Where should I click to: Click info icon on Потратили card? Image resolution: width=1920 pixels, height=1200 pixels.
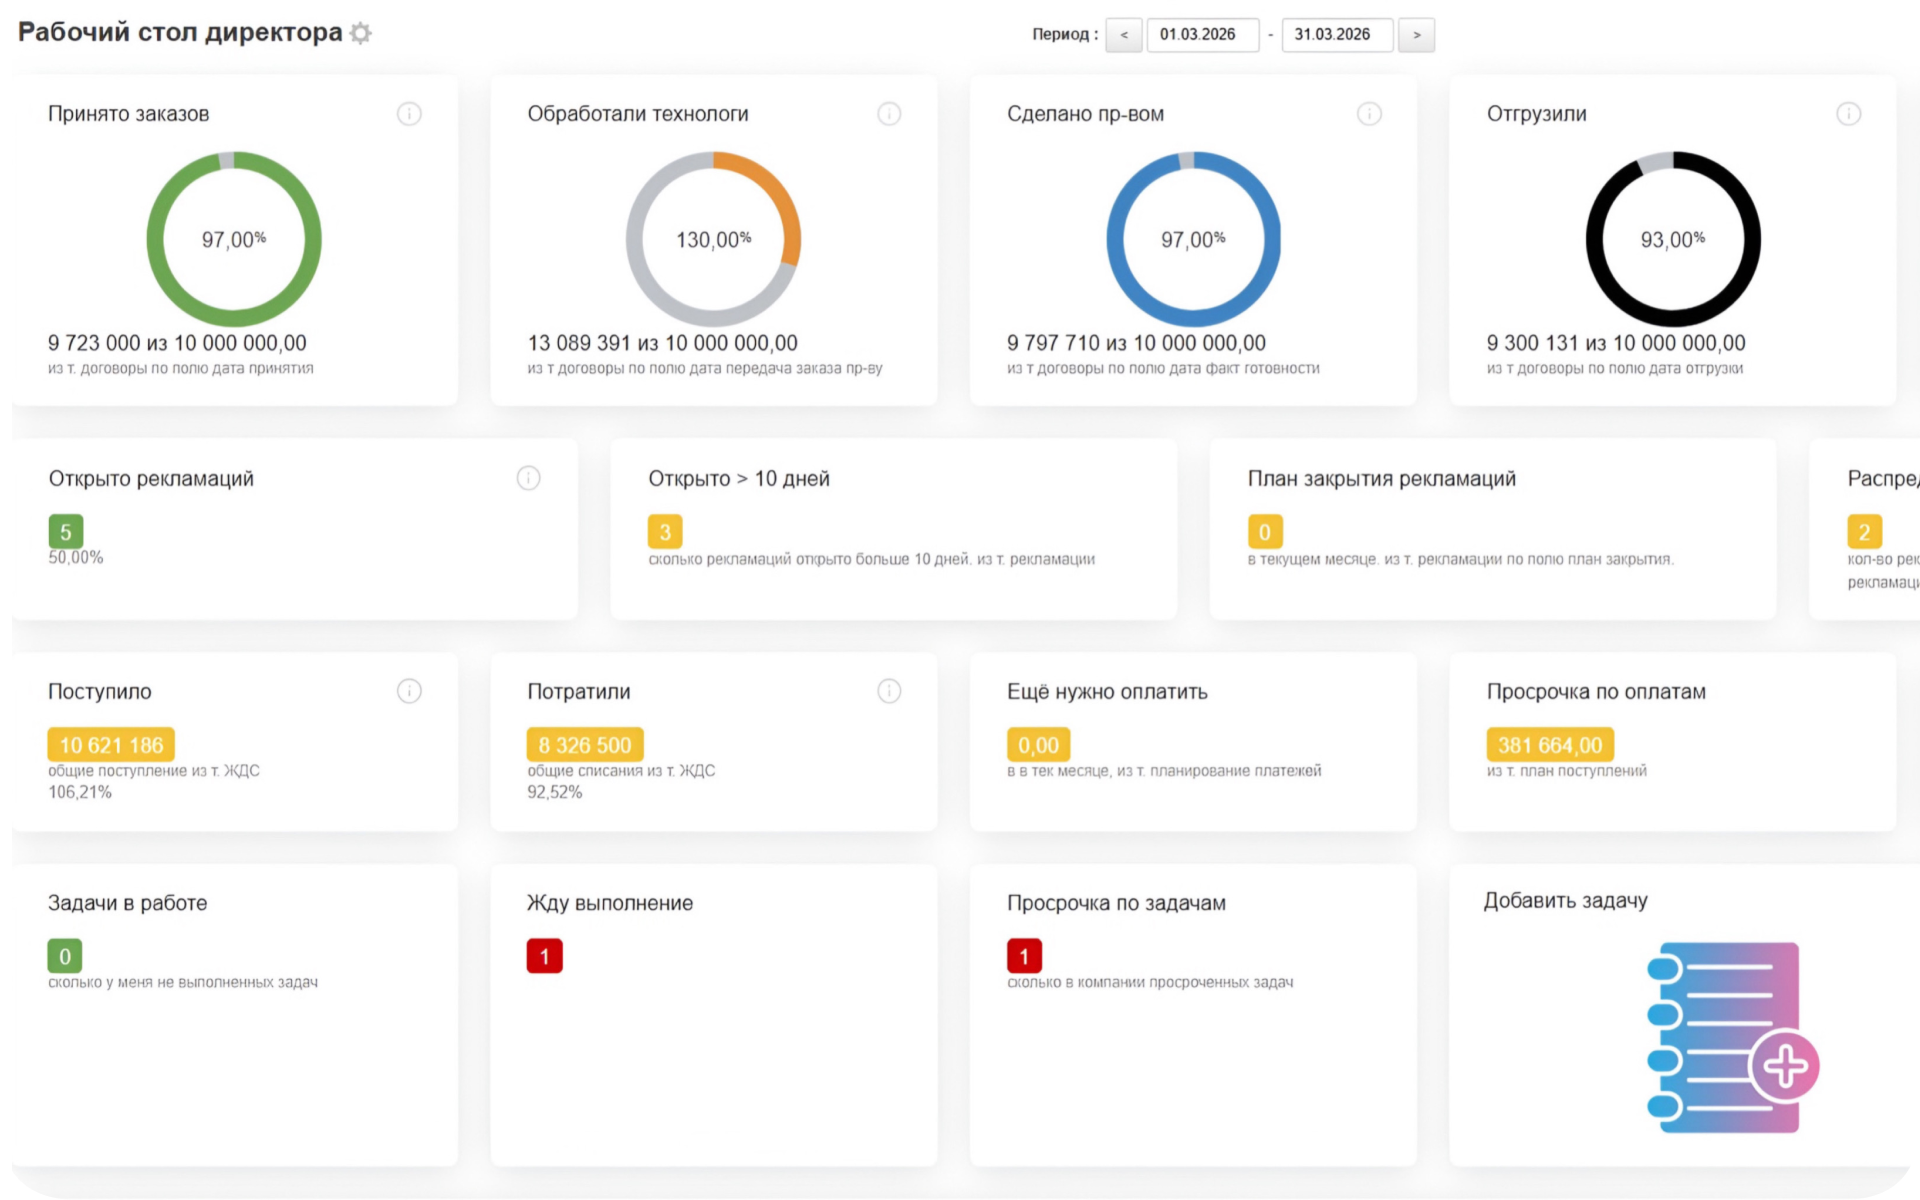coord(889,691)
